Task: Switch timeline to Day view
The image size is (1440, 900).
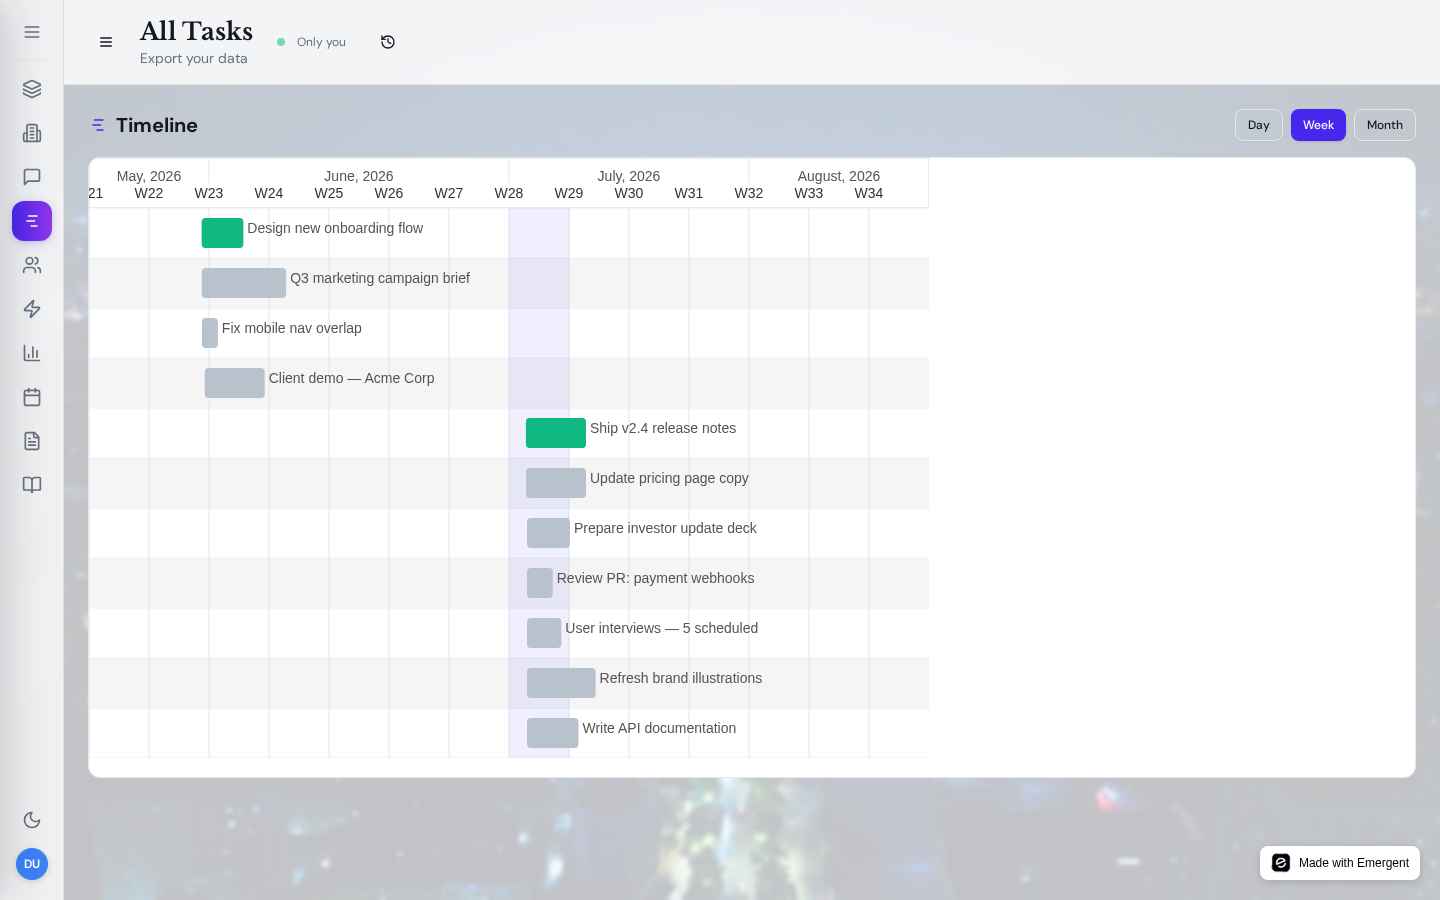Action: click(x=1259, y=125)
